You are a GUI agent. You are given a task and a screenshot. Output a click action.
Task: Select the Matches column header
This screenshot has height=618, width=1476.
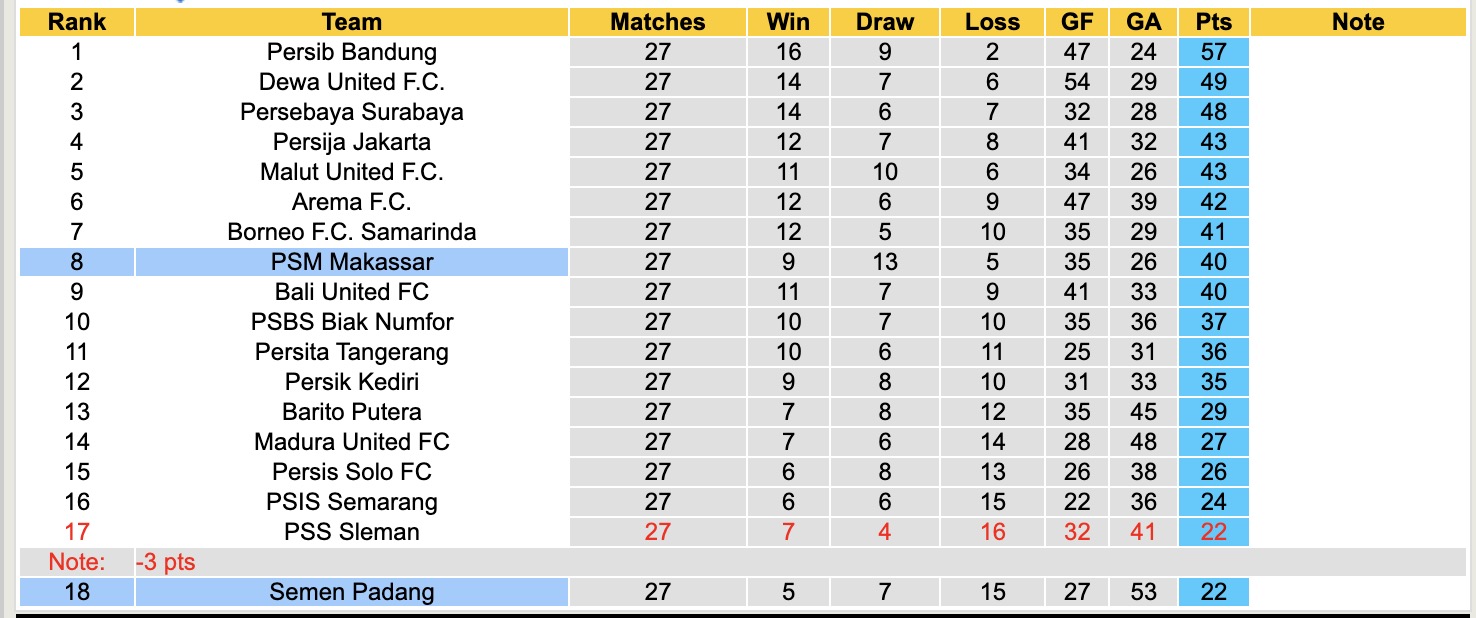[658, 22]
